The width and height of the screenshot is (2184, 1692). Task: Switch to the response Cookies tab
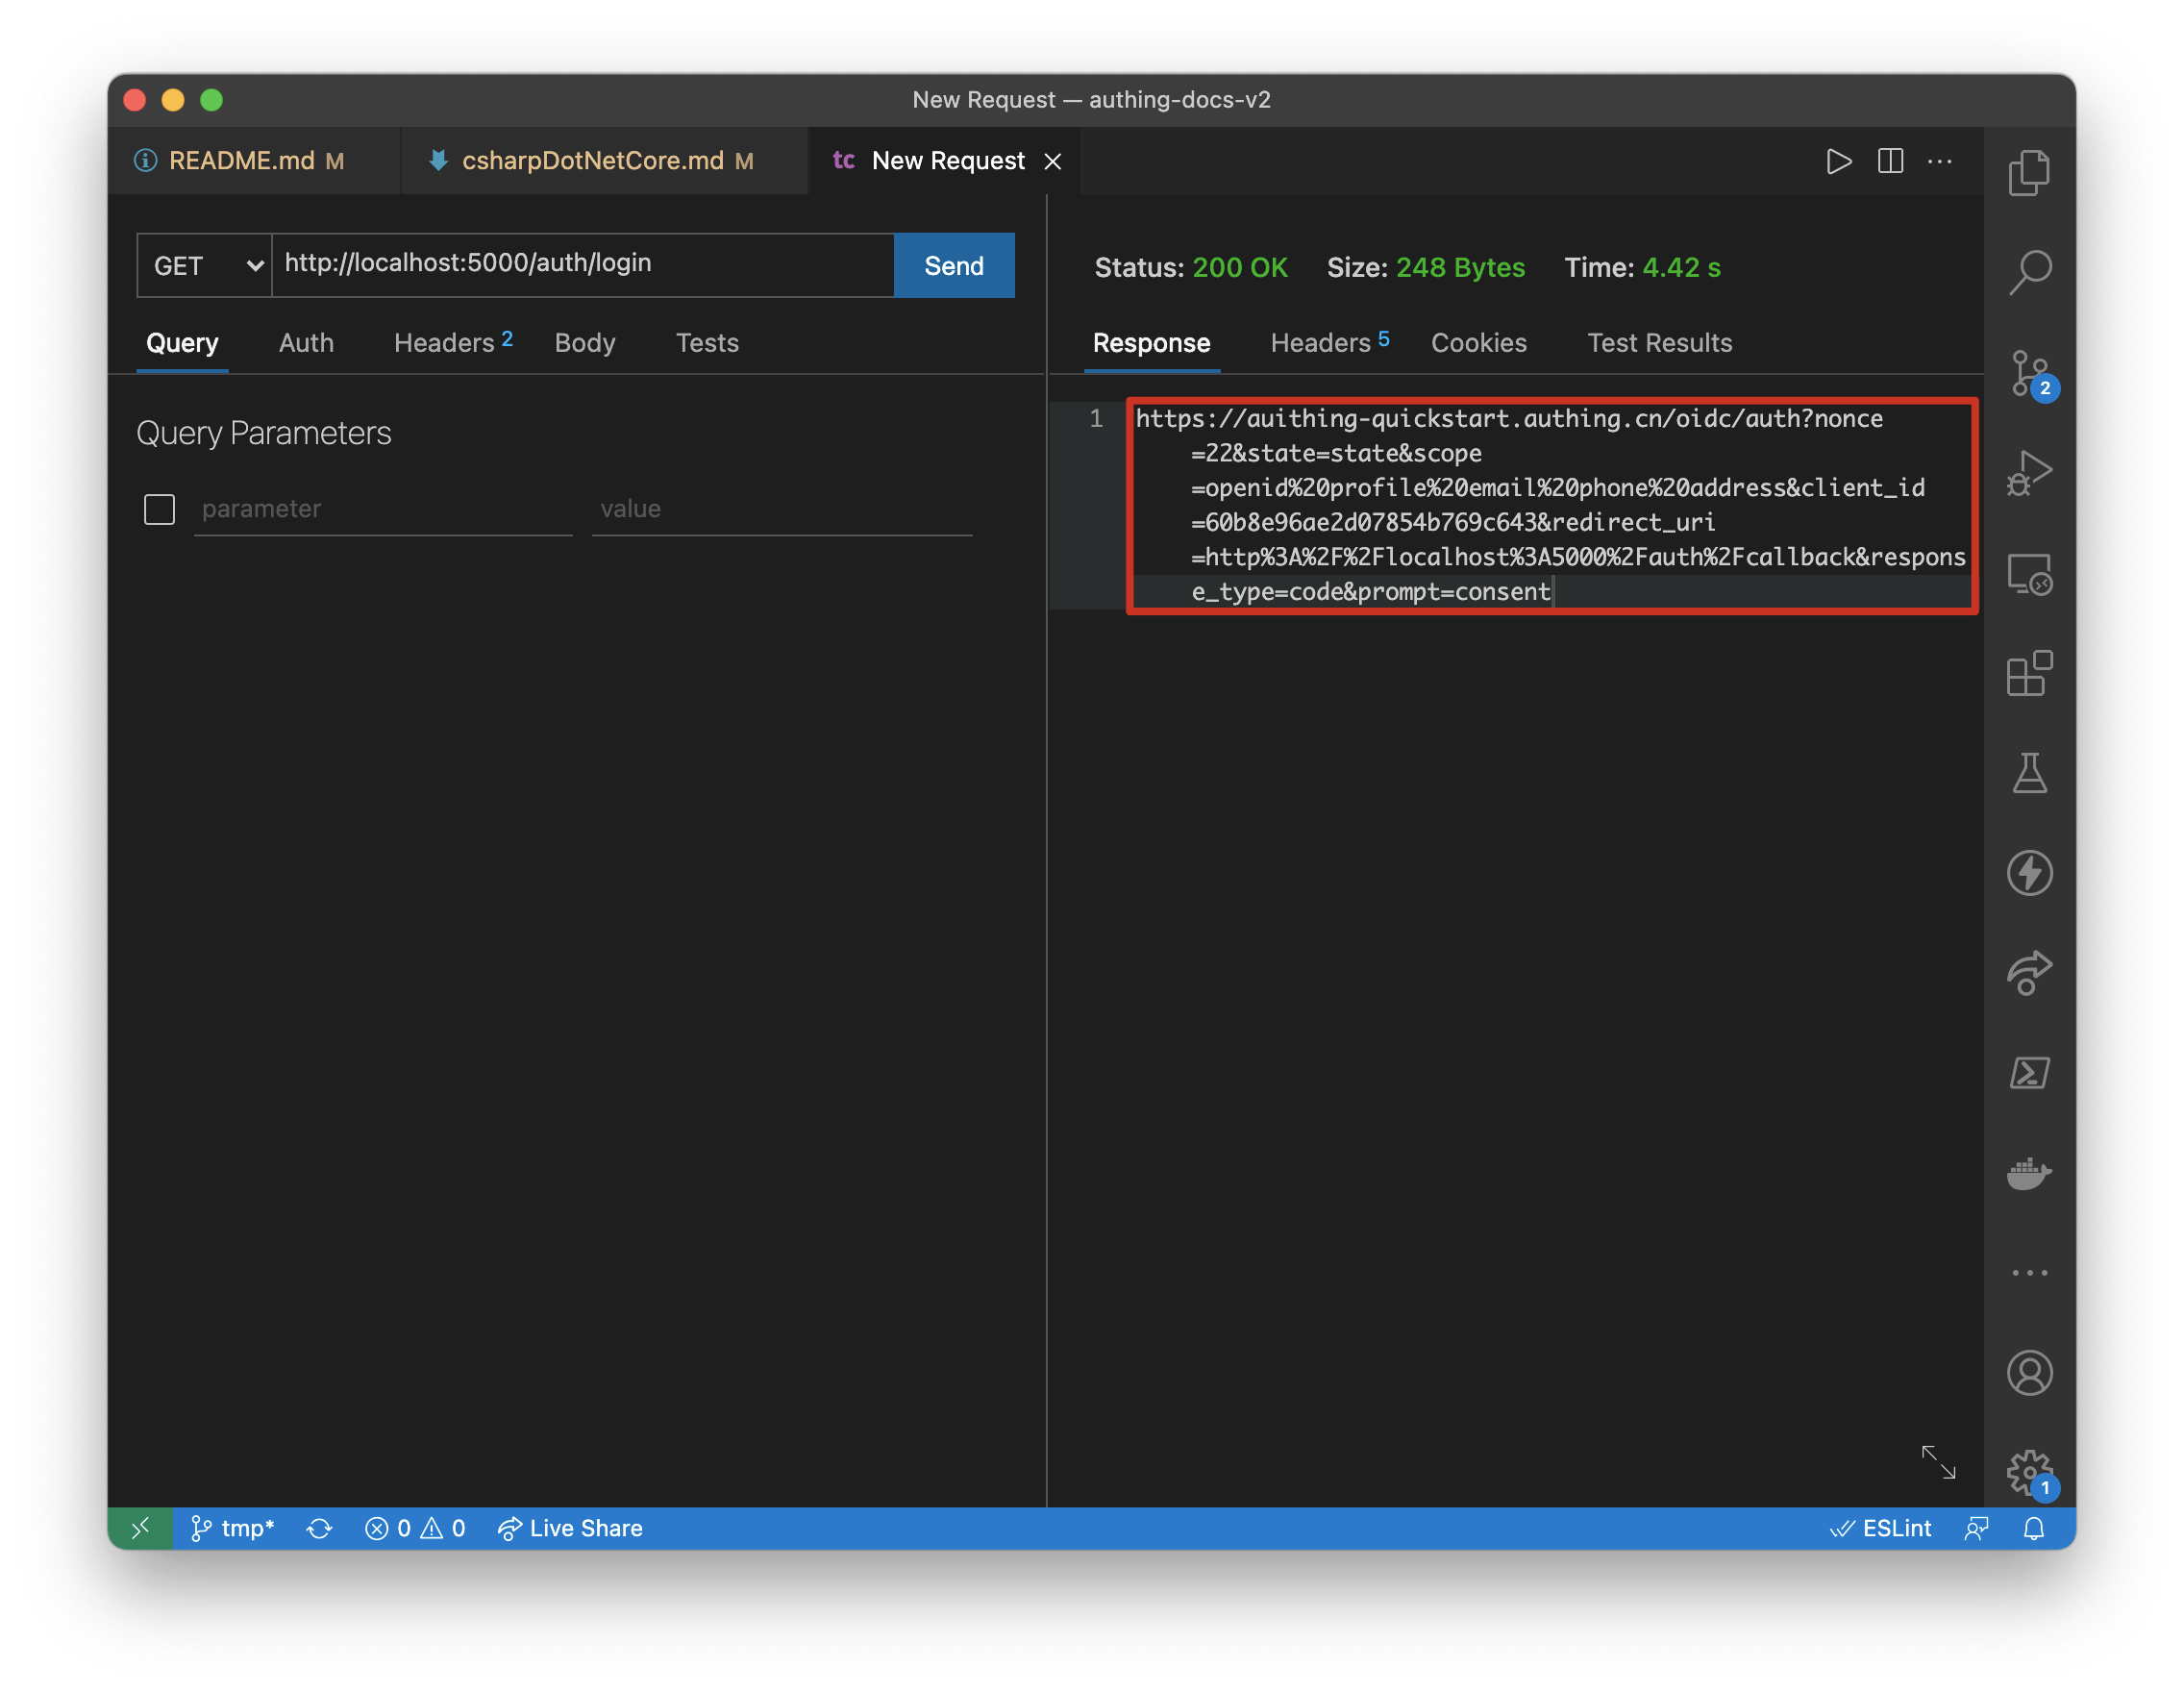tap(1478, 343)
